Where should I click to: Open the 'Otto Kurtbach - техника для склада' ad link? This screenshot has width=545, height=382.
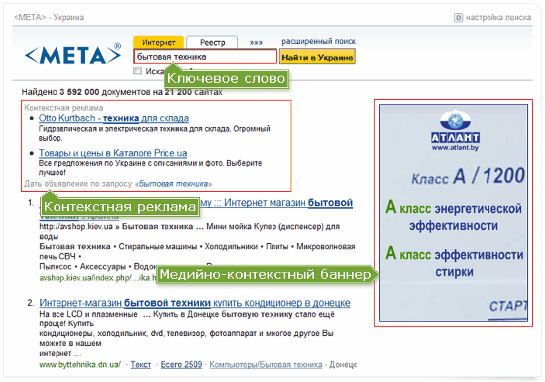pos(114,118)
